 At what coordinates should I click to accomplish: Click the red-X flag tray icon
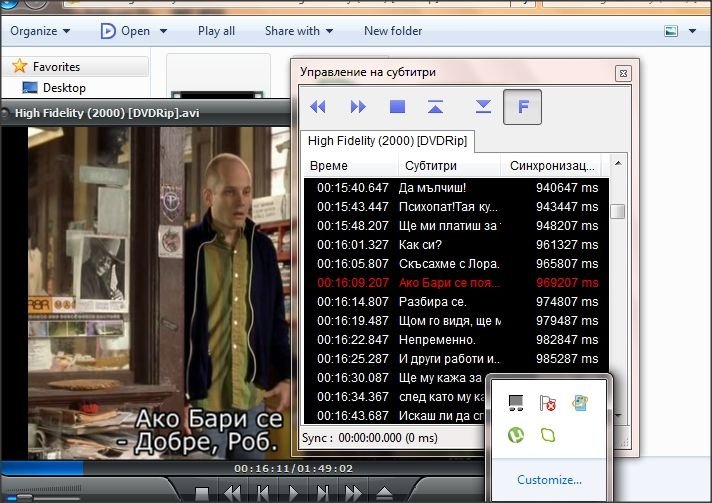(547, 403)
